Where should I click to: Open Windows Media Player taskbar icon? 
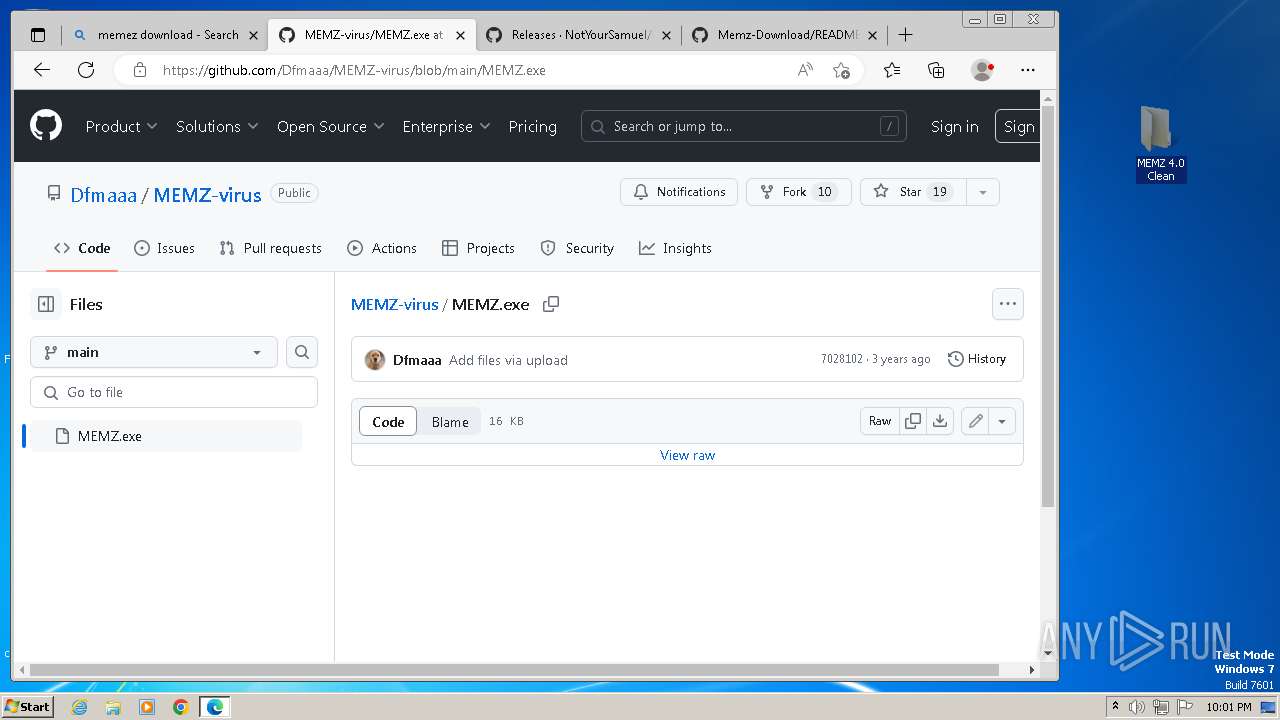click(x=147, y=707)
